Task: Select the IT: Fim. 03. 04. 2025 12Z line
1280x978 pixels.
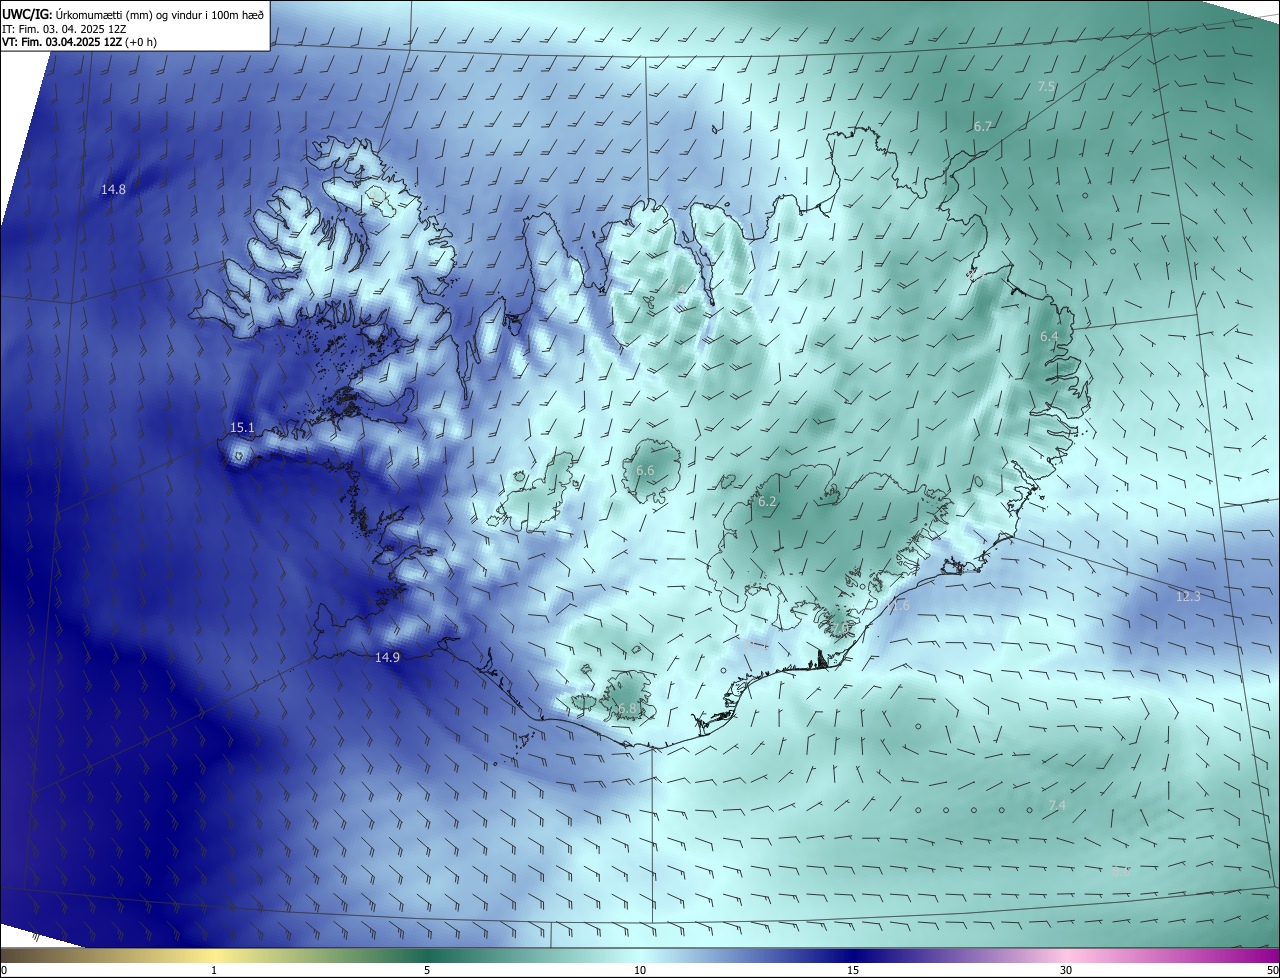Action: click(64, 29)
